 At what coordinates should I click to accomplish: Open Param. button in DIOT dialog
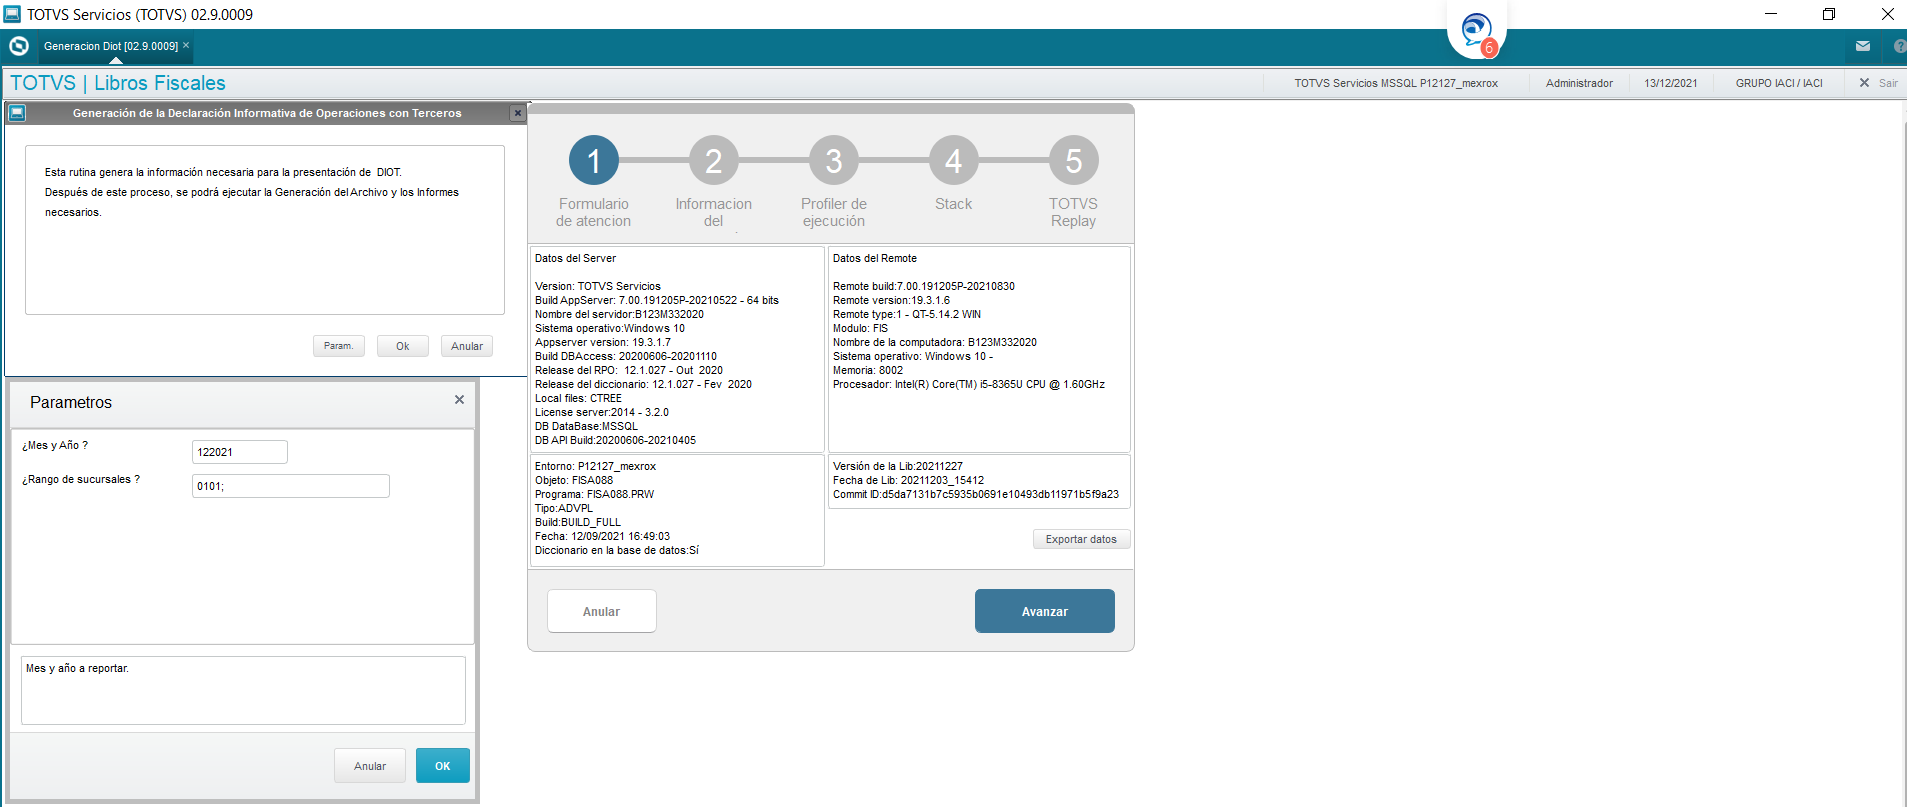[x=339, y=346]
